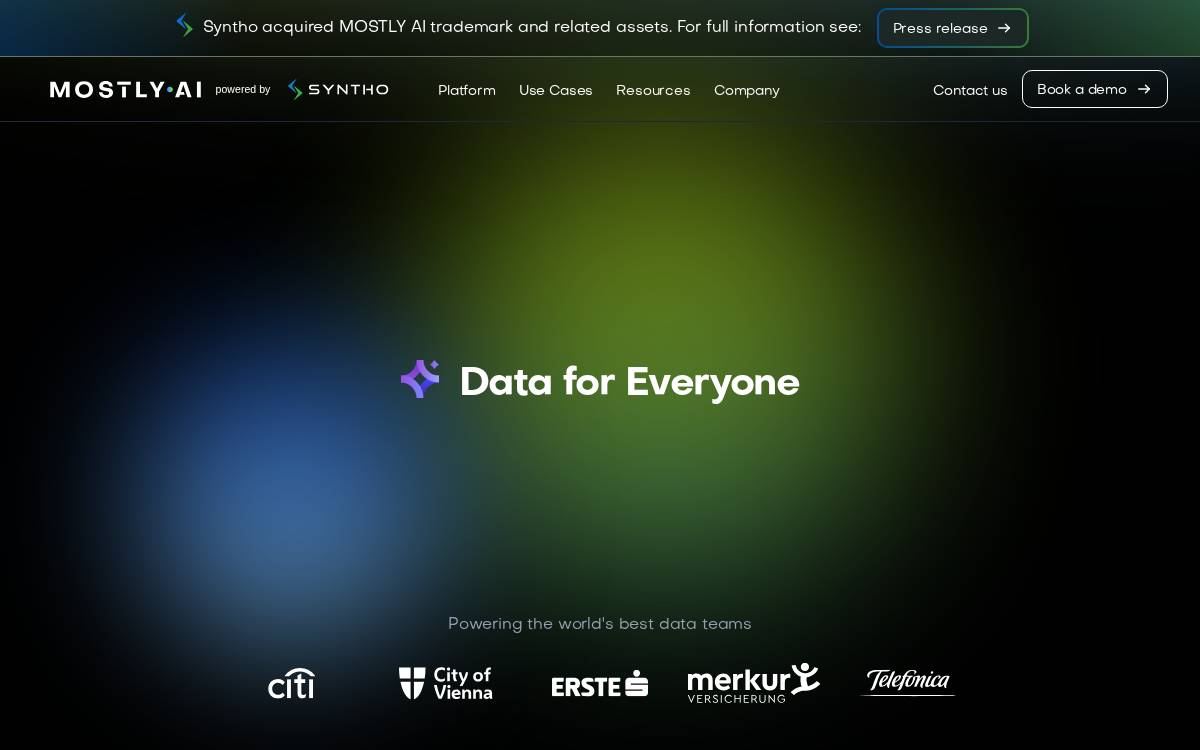Open the Use Cases menu

pos(556,90)
